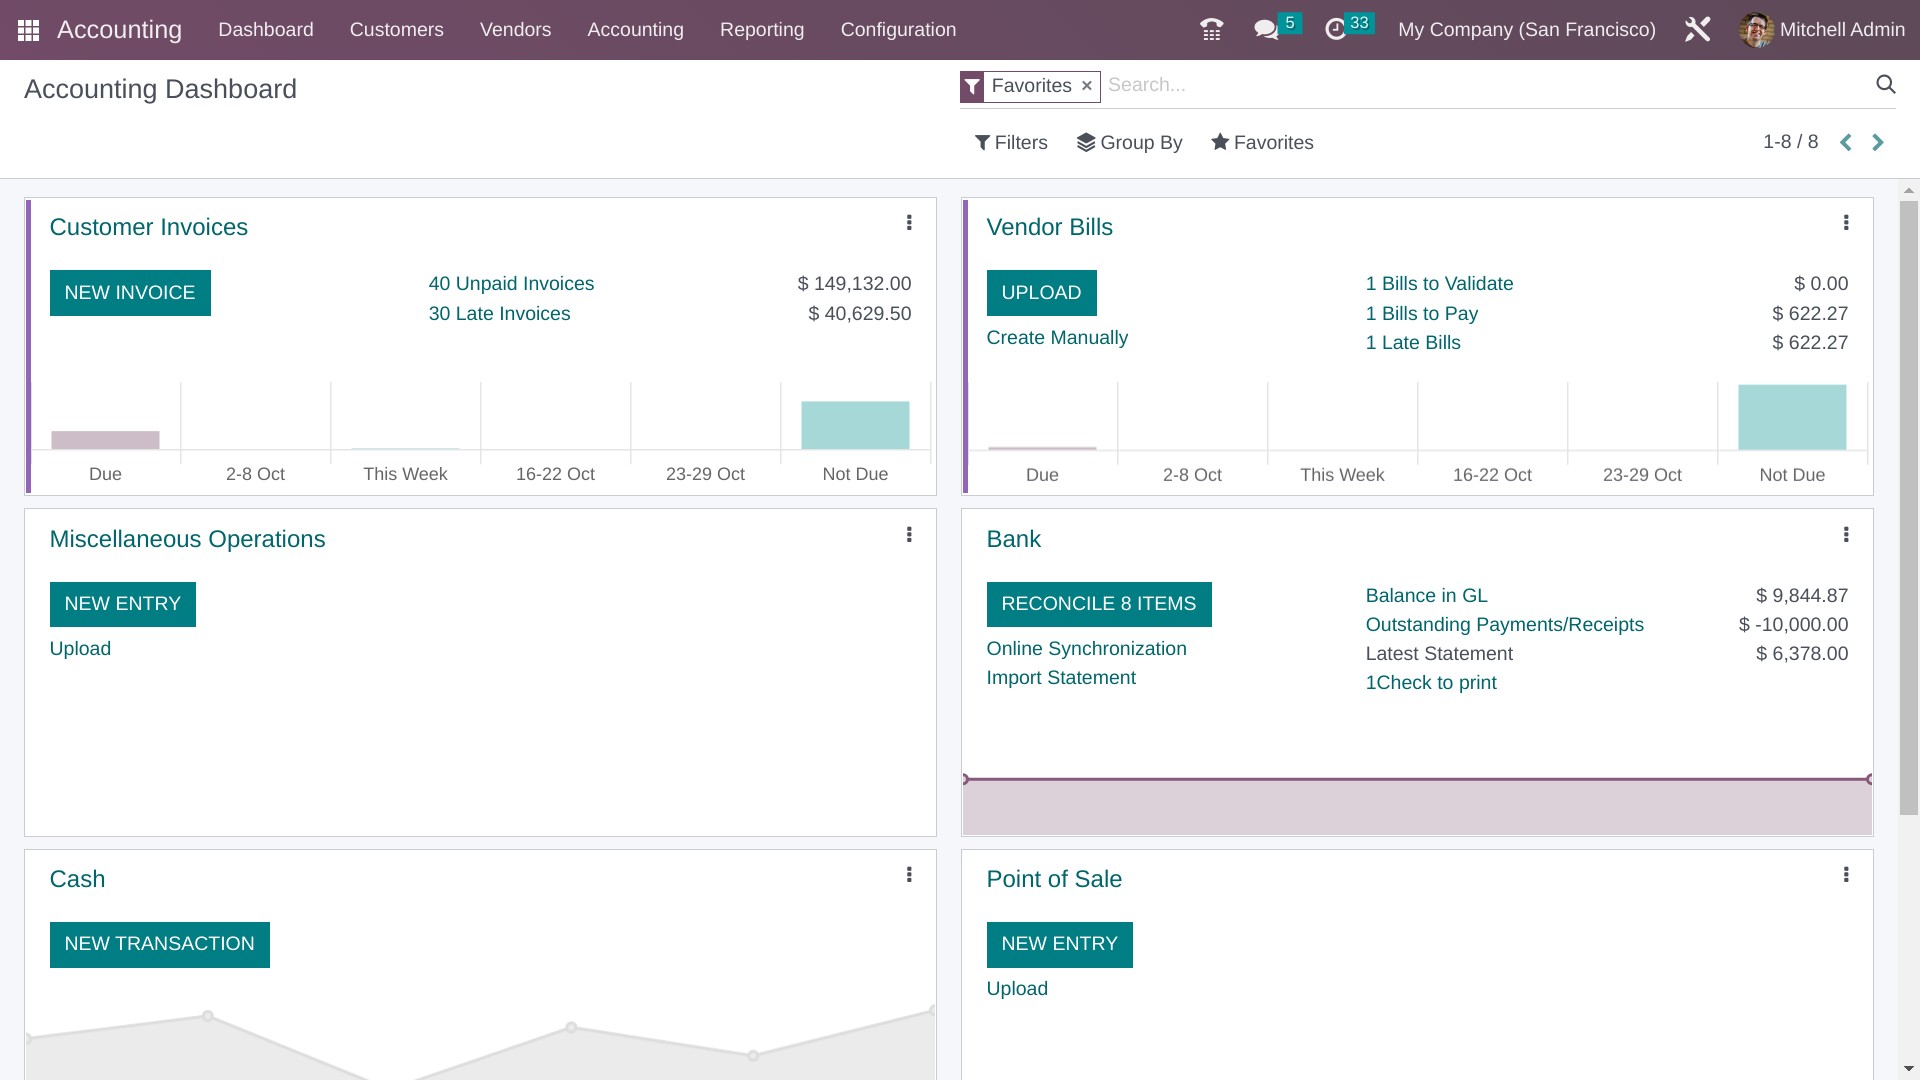Viewport: 1920px width, 1080px height.
Task: Click the funnel icon in the Favorites facet
Action: coord(972,87)
